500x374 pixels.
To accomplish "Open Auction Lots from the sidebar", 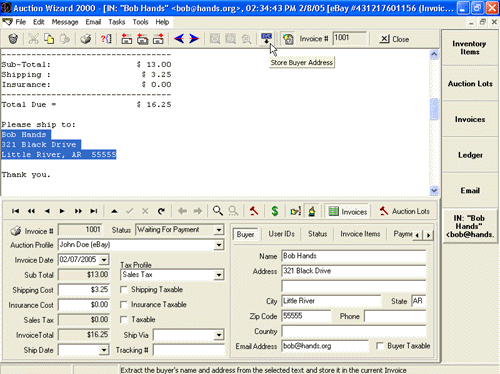I will tap(470, 84).
